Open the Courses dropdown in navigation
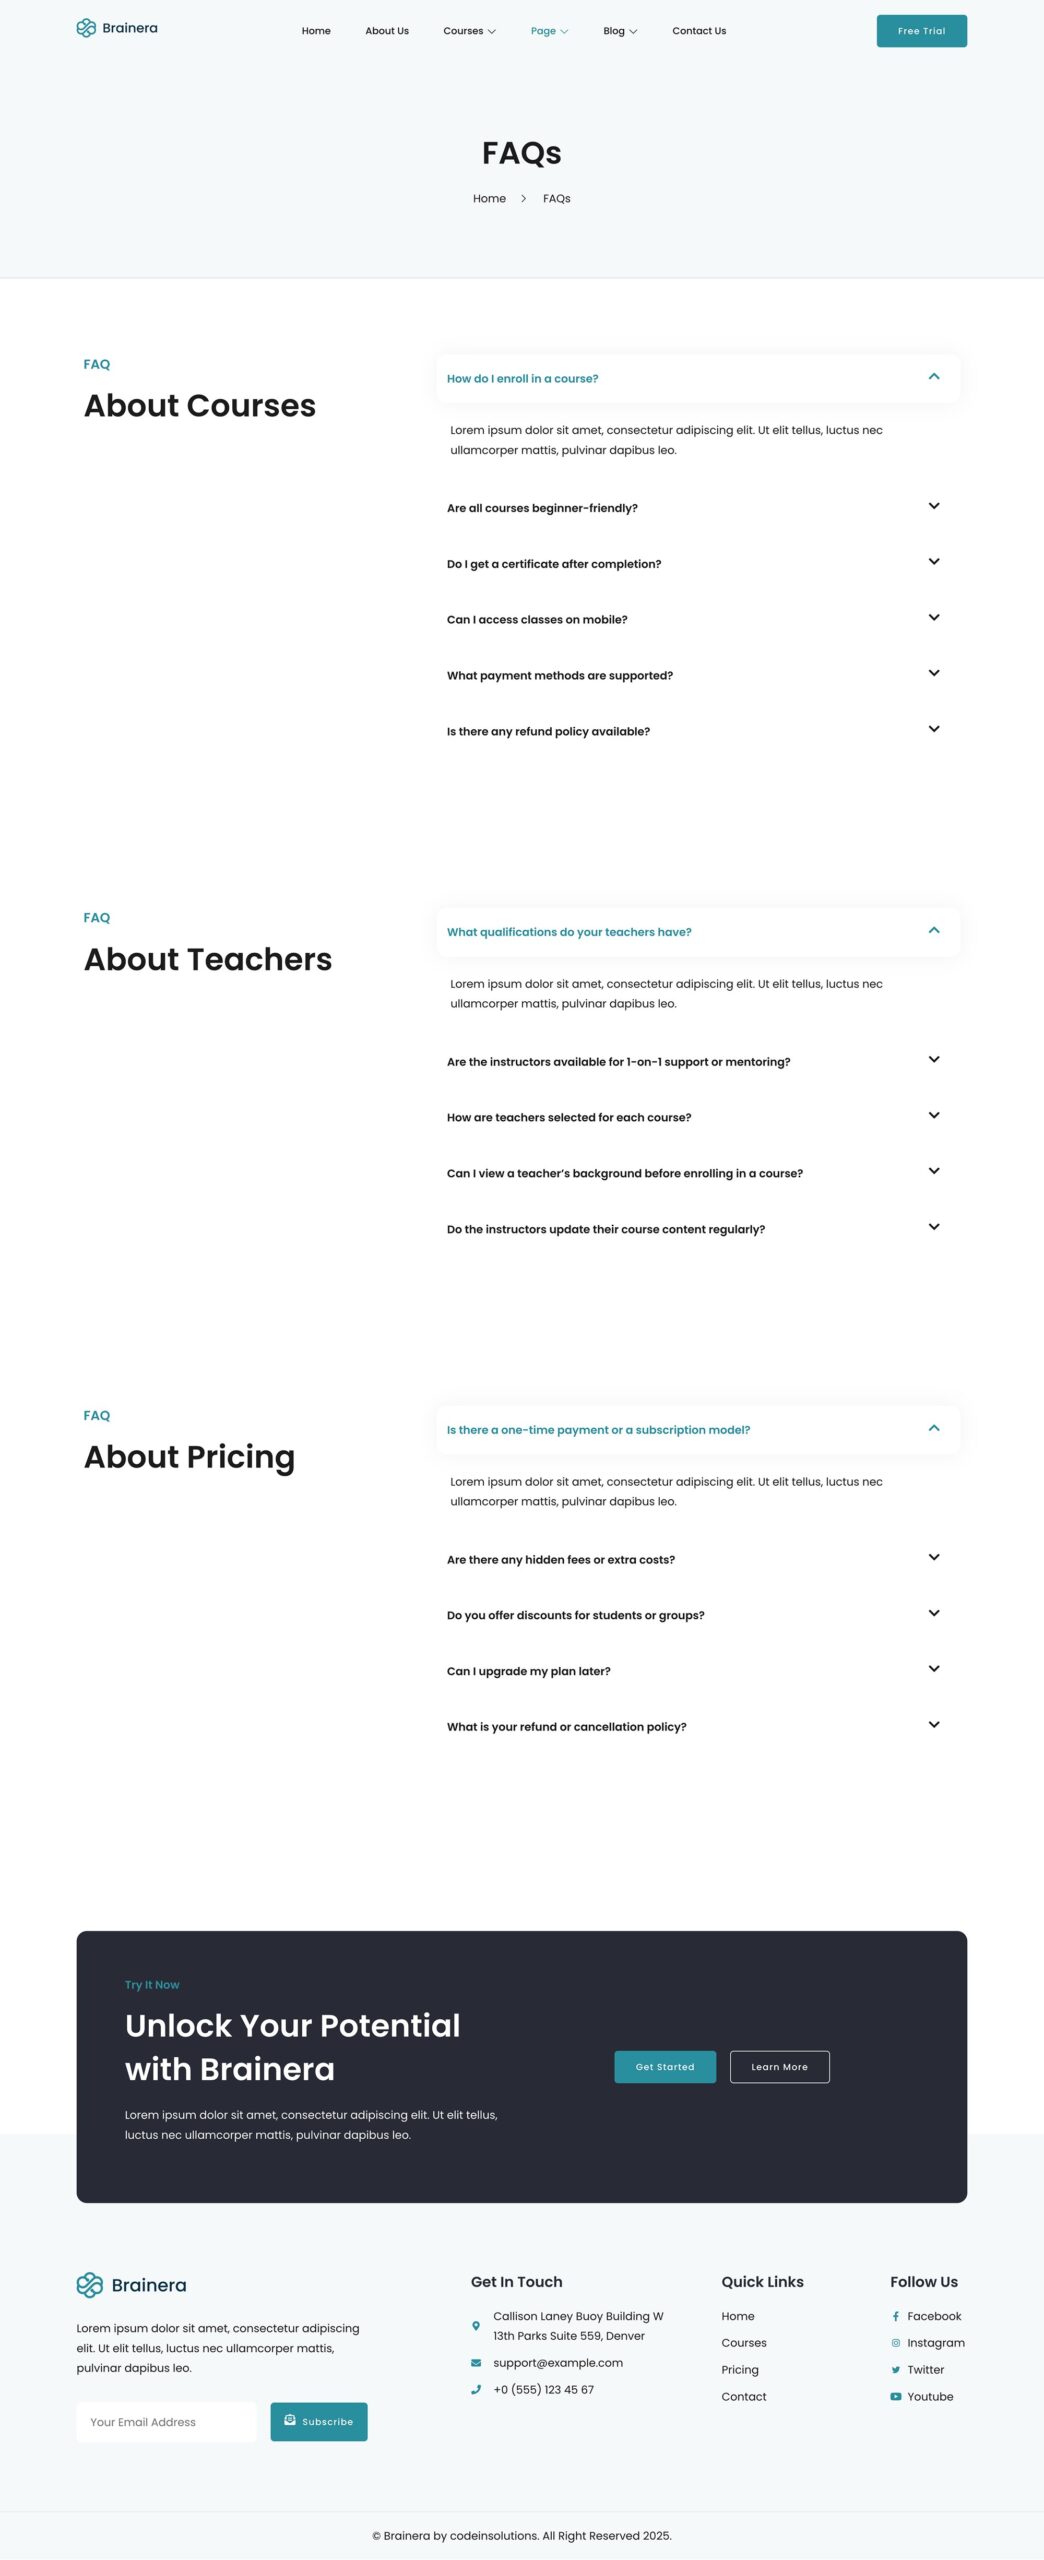Screen dimensions: 1044x2560 469,31
